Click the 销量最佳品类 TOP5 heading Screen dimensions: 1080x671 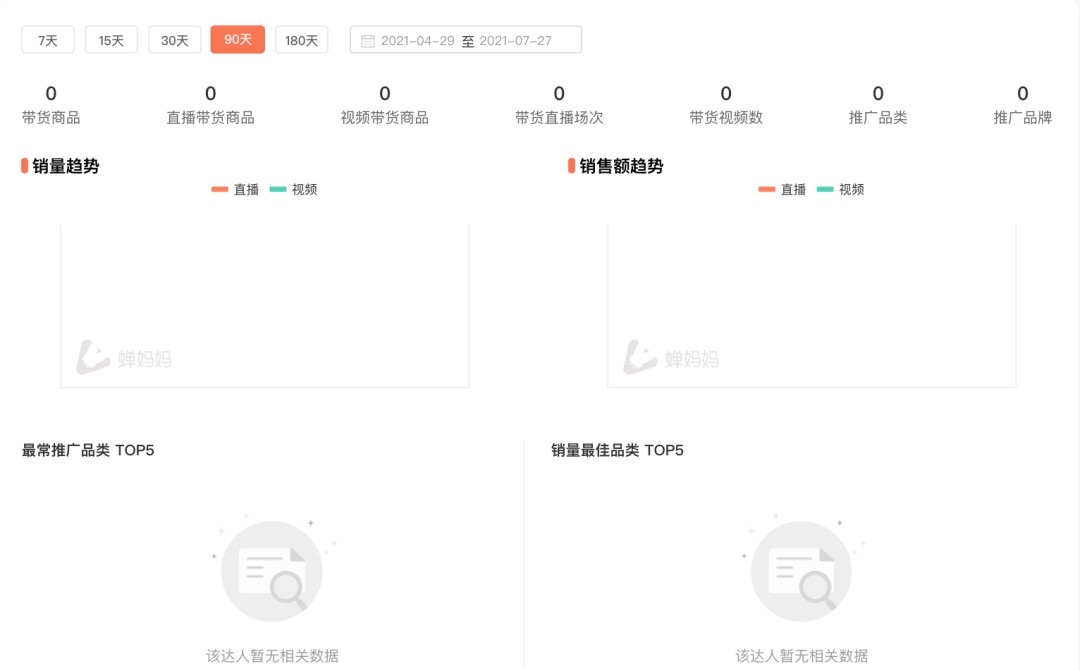tap(617, 451)
